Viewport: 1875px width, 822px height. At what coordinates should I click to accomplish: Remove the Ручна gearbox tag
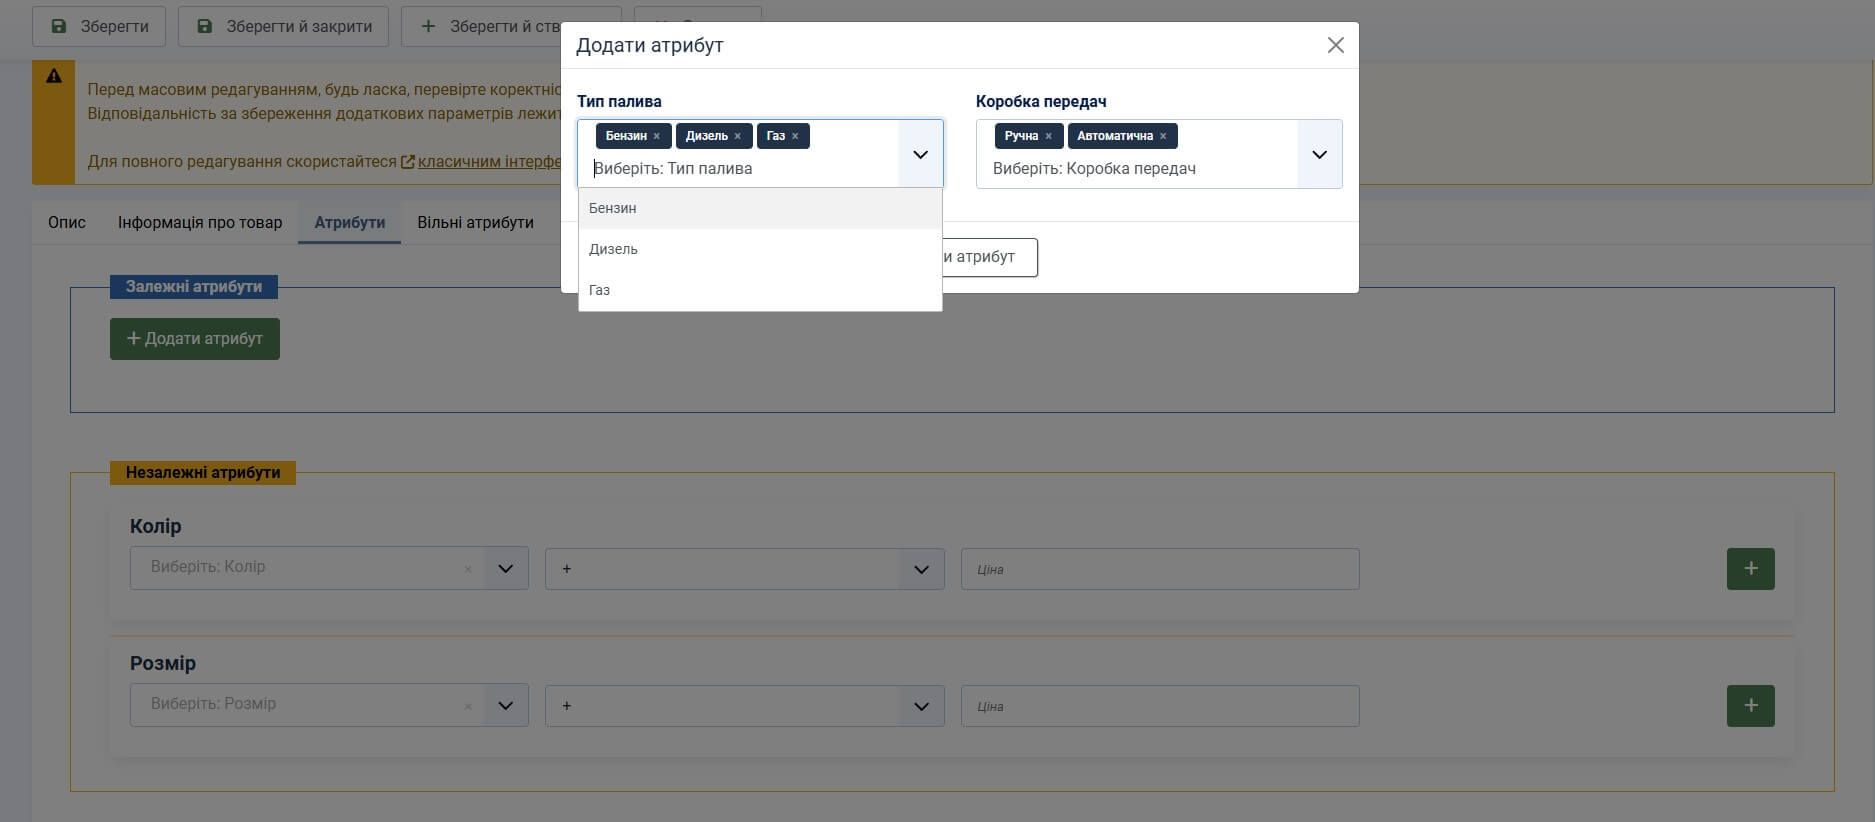(x=1048, y=136)
